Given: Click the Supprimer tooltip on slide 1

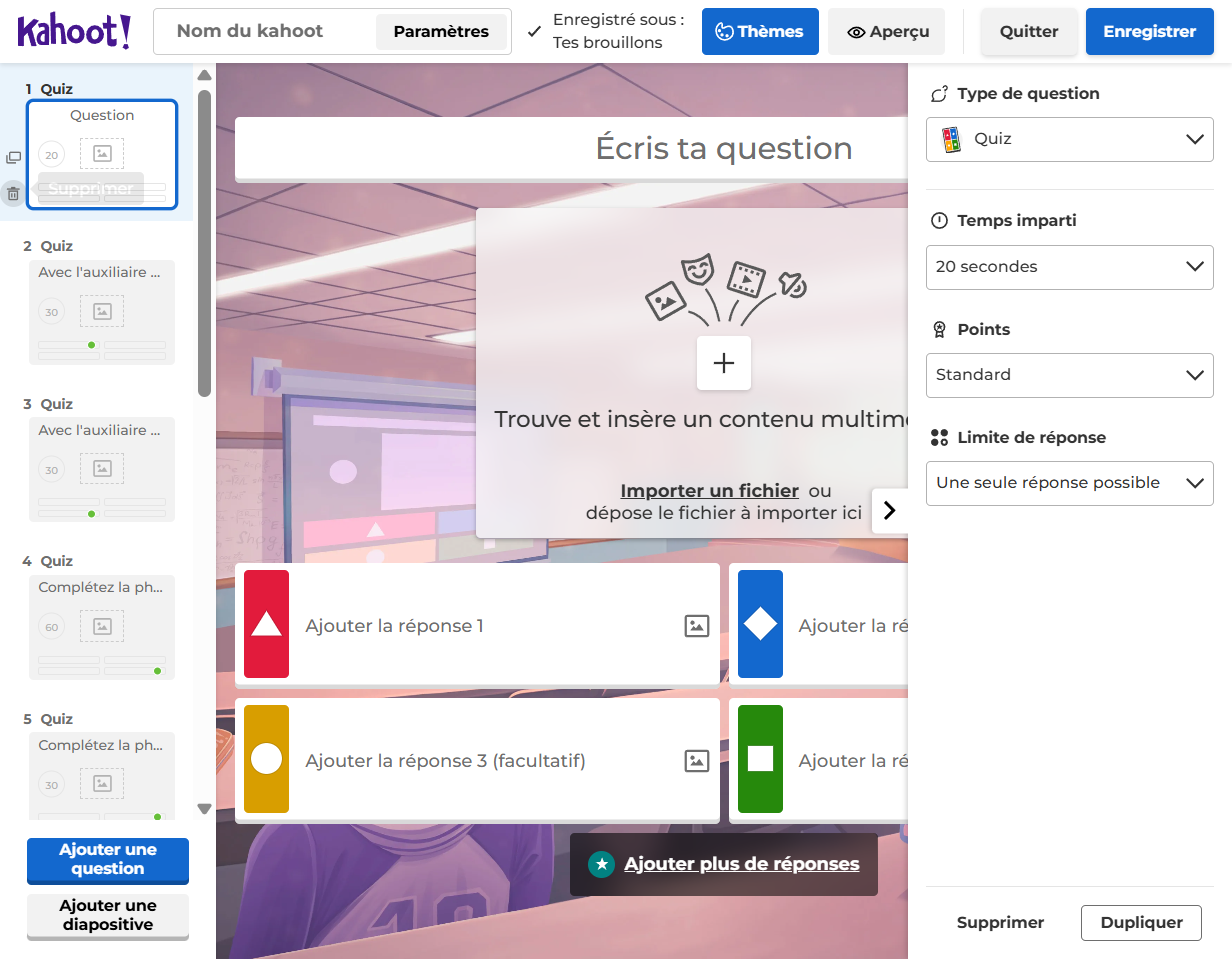Looking at the screenshot, I should tap(91, 189).
